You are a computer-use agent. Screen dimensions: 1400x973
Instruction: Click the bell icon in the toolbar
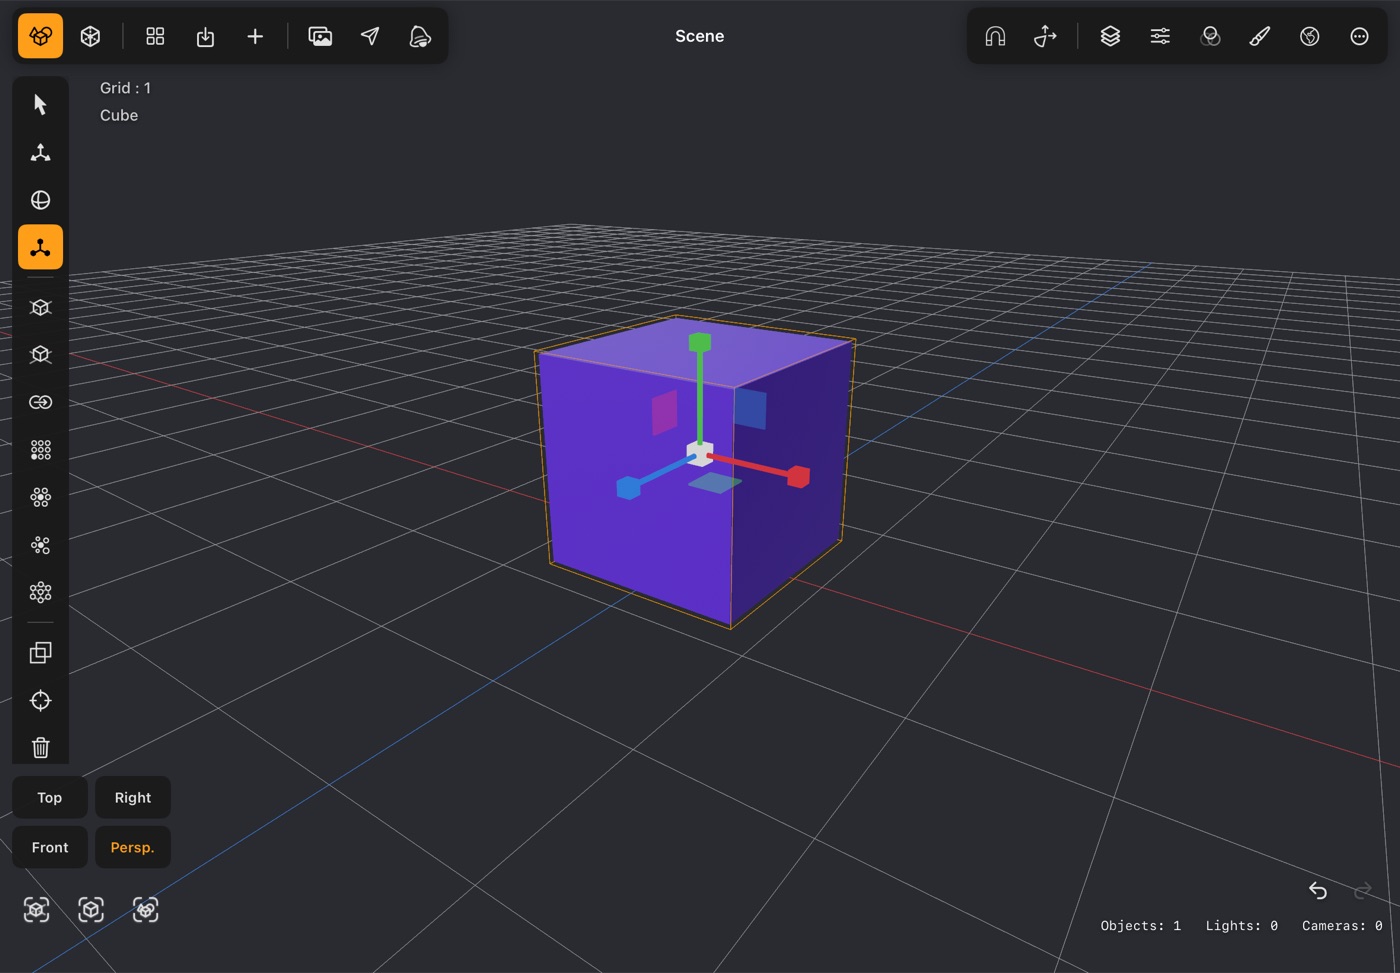point(420,36)
